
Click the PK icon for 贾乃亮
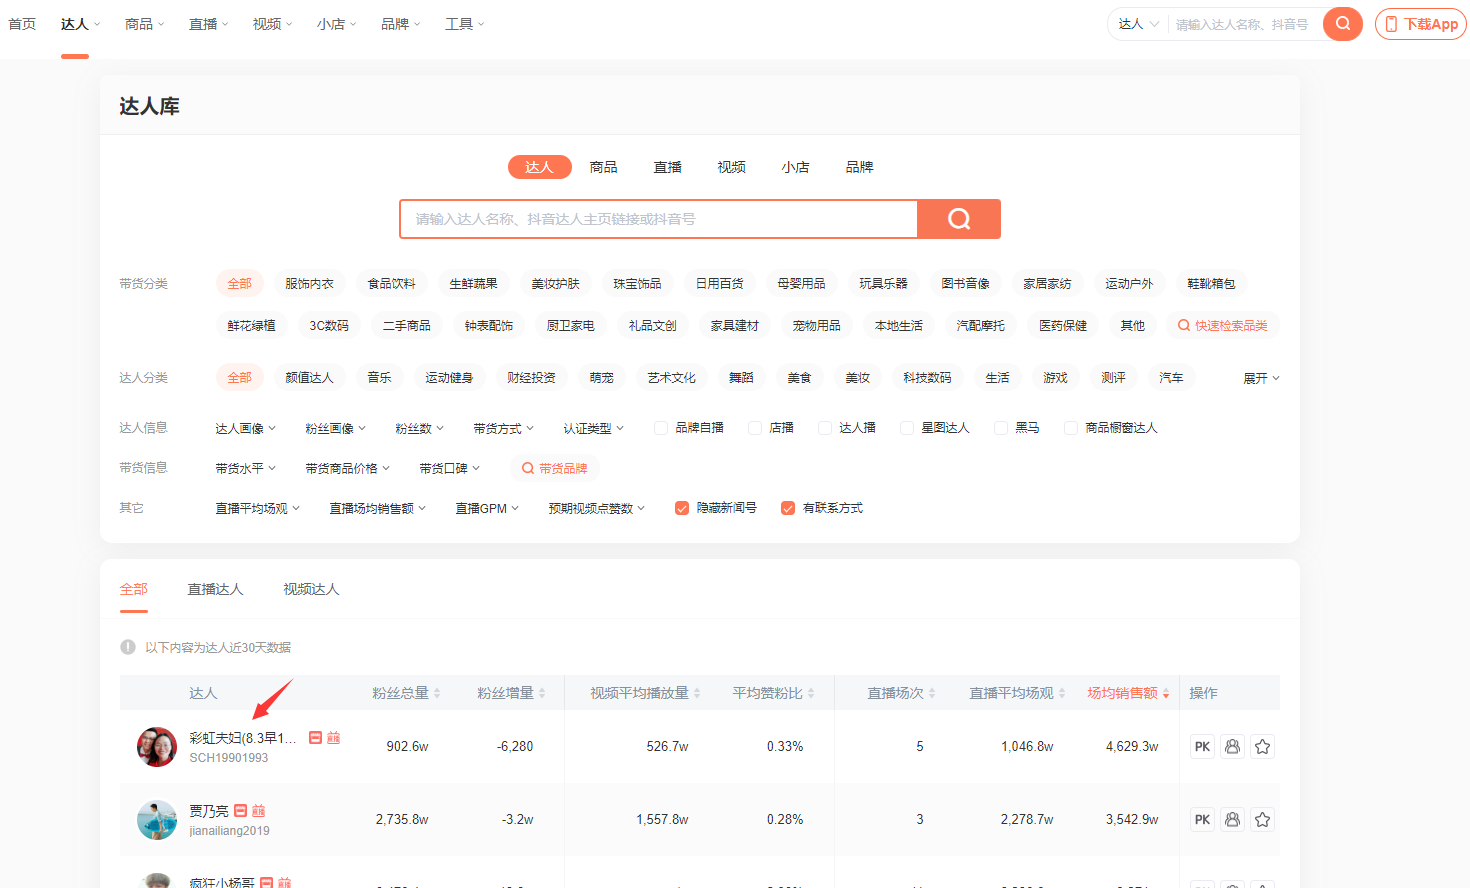click(1202, 820)
